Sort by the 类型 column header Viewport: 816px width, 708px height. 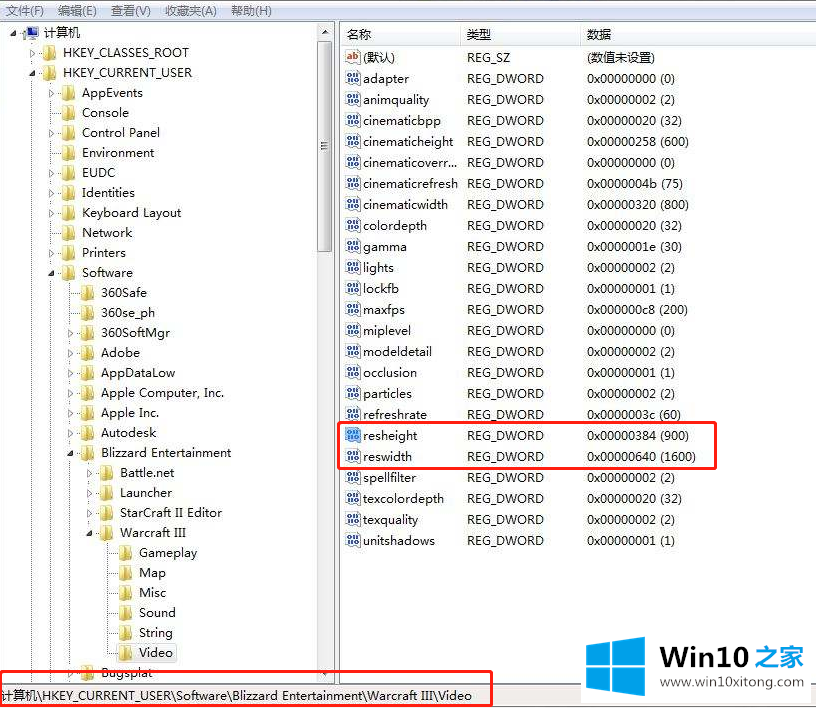coord(520,35)
